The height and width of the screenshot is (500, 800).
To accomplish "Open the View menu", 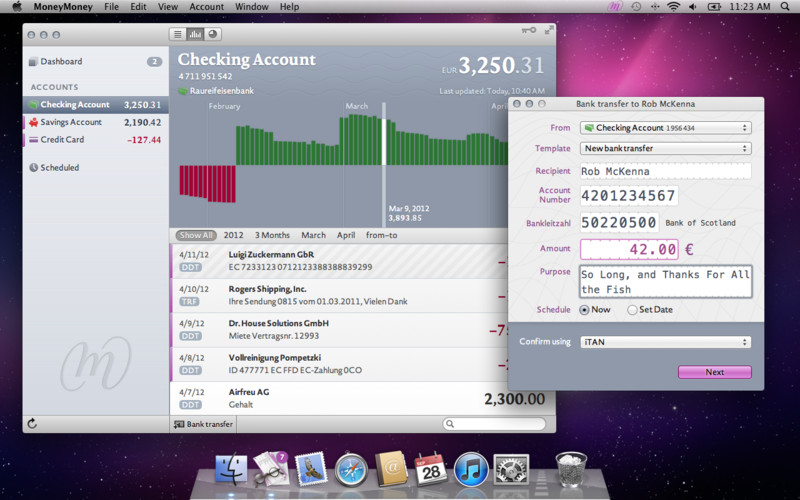I will click(168, 7).
